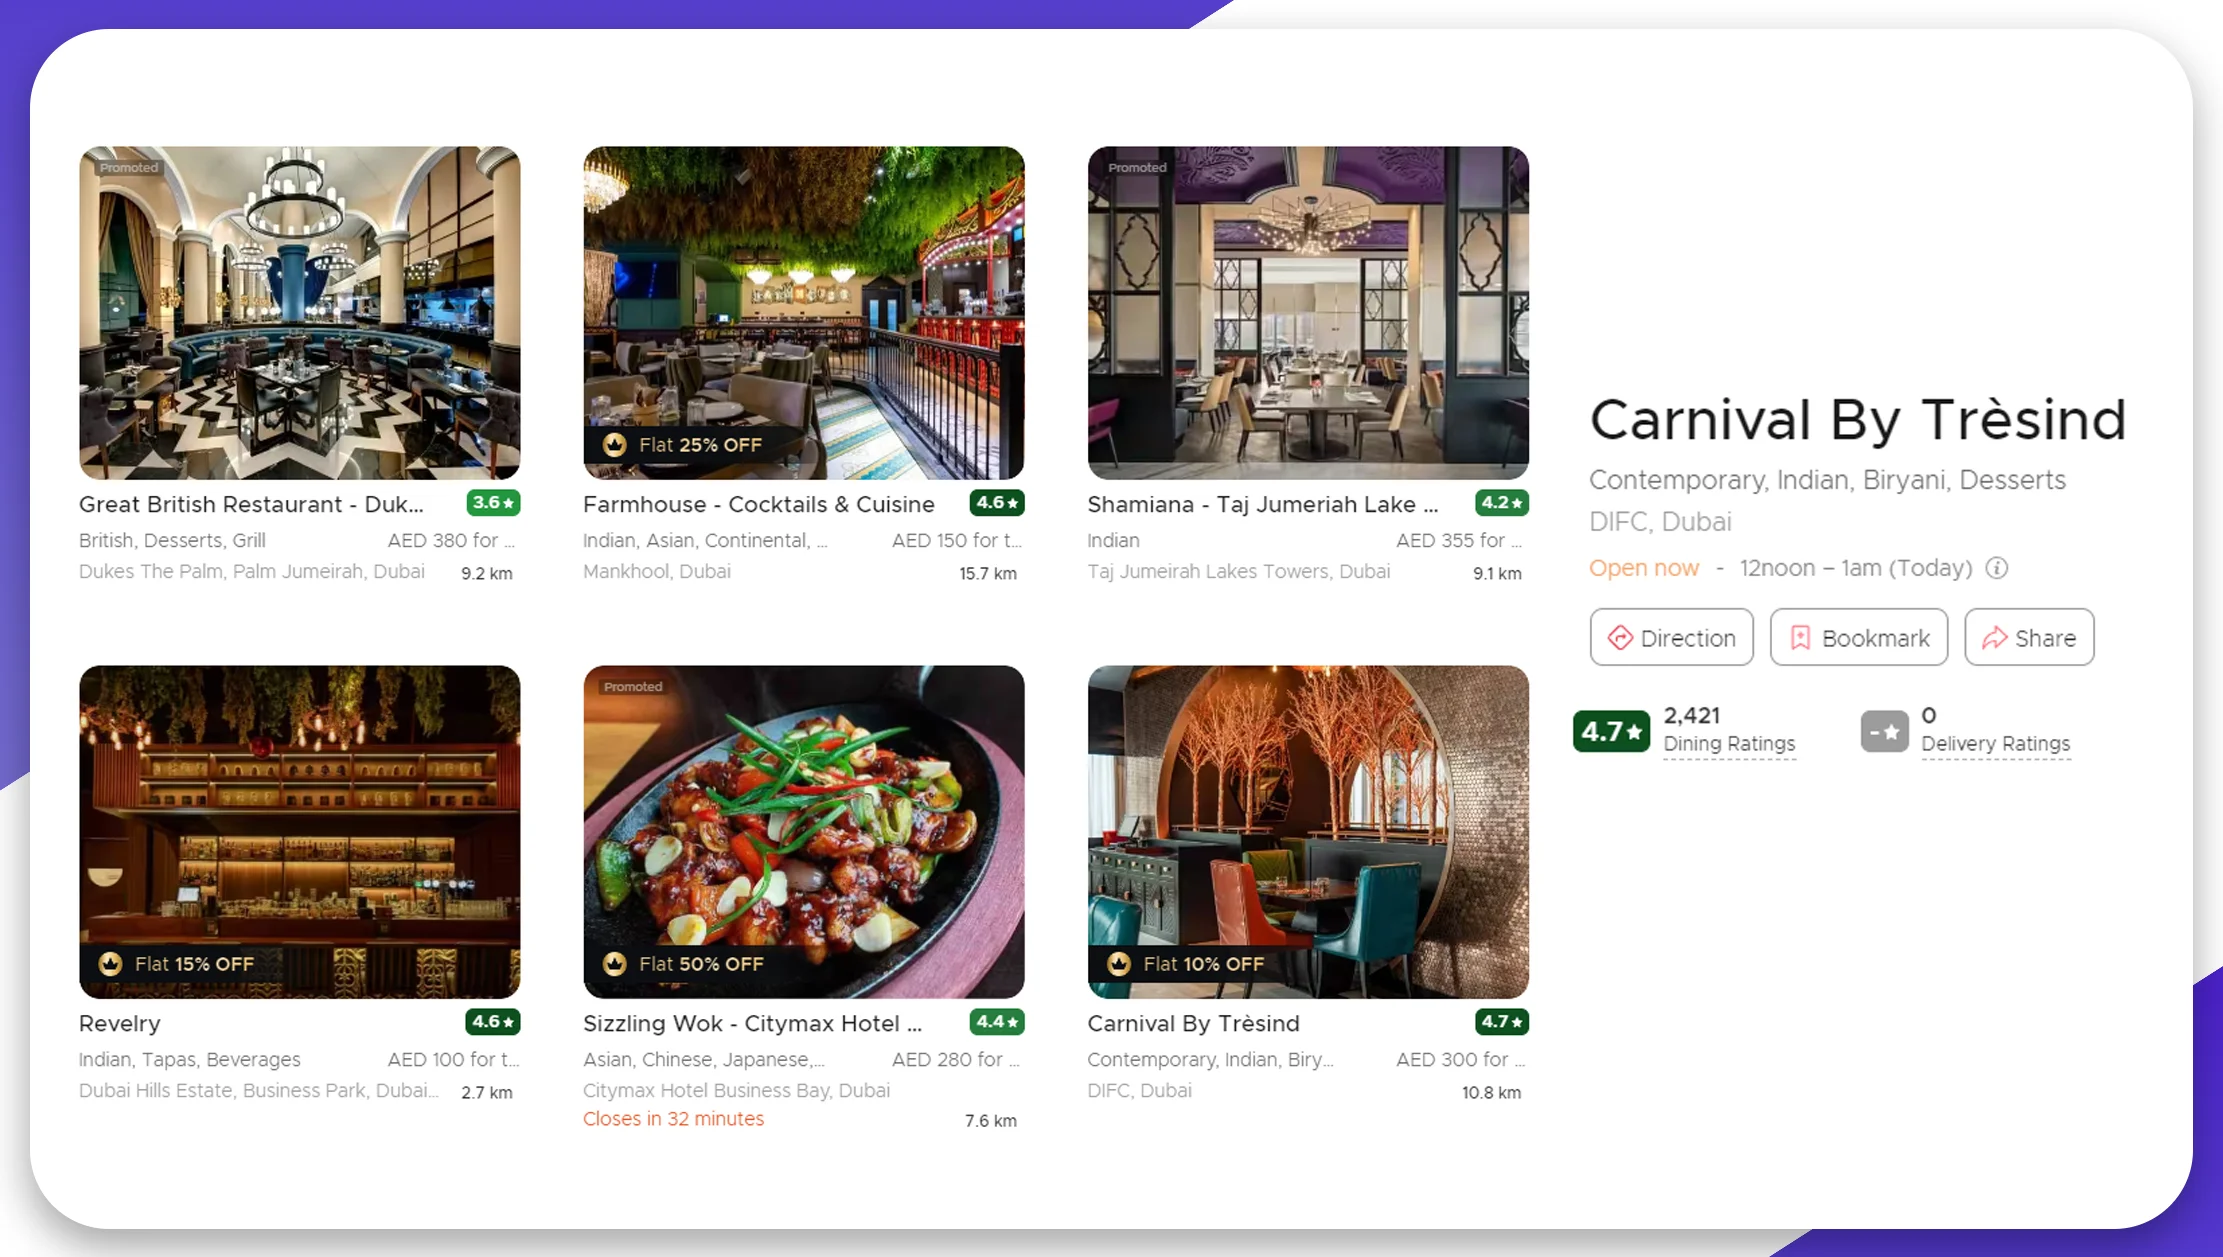Bookmark Carnival By Trèsind
The image size is (2223, 1257).
point(1858,637)
